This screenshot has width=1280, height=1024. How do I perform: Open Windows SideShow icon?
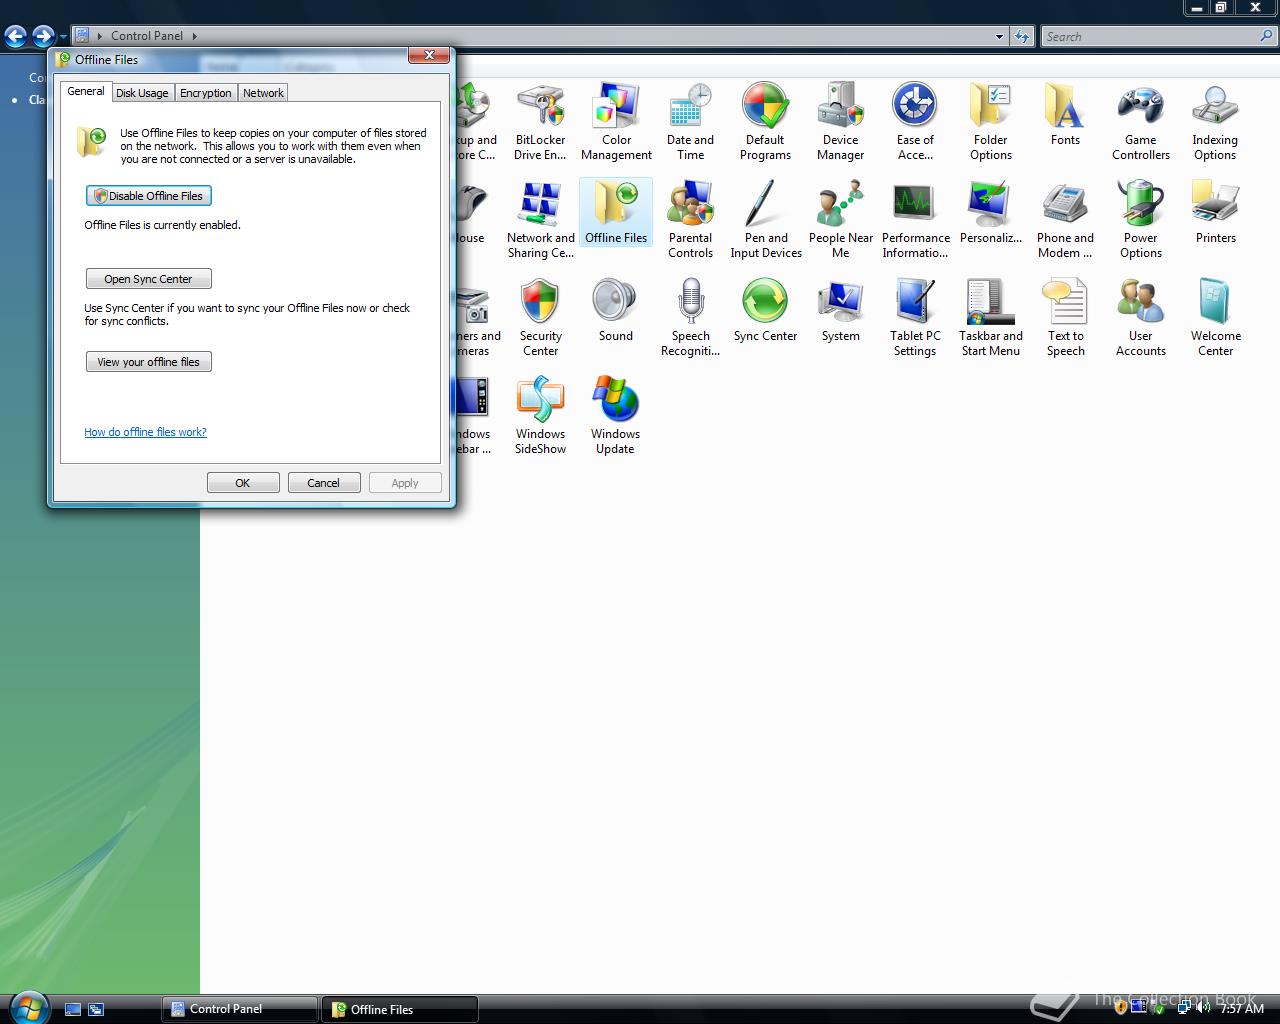coord(540,415)
